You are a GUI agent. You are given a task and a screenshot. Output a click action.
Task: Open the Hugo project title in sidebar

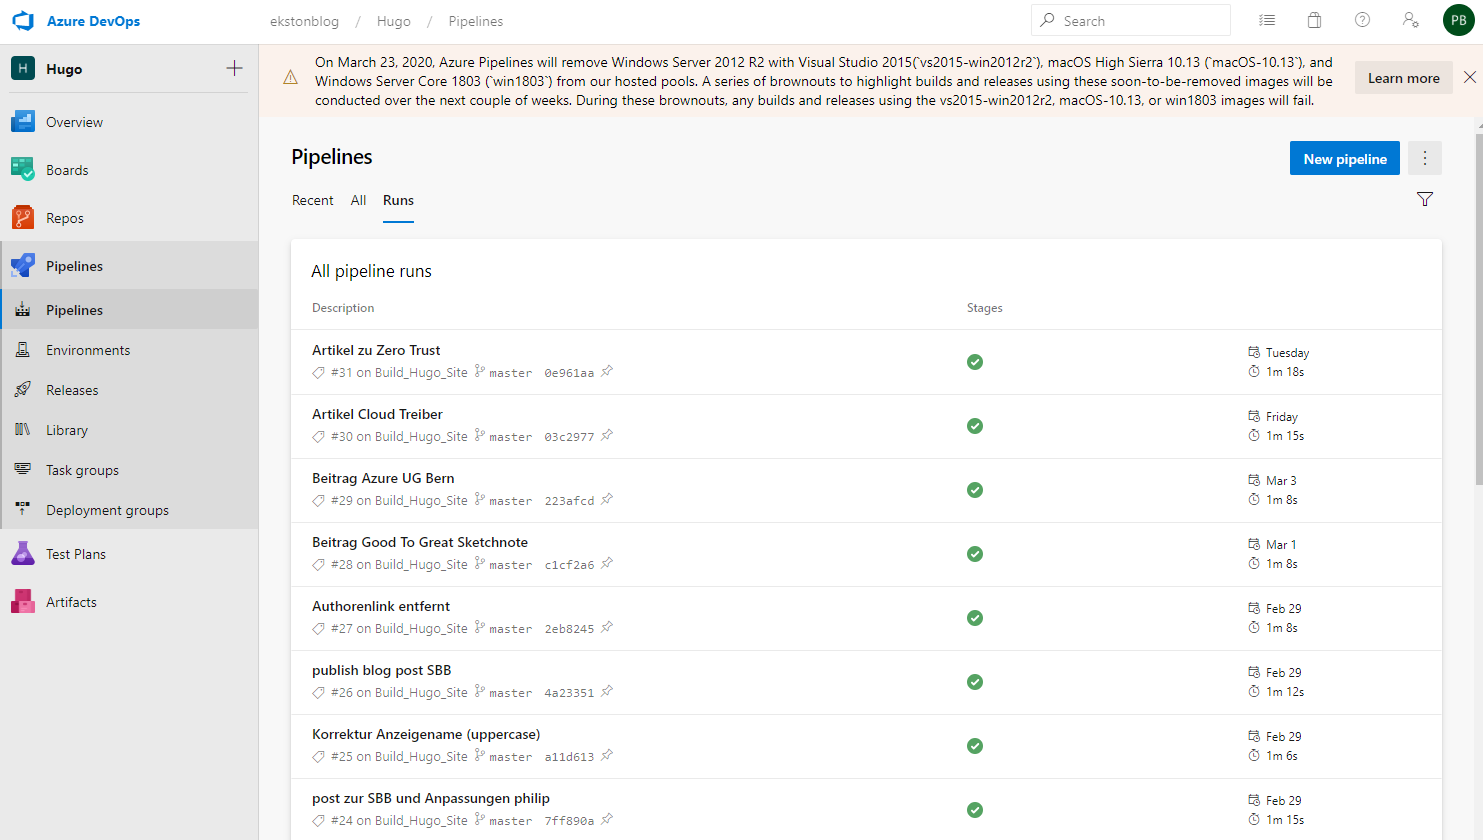tap(64, 69)
